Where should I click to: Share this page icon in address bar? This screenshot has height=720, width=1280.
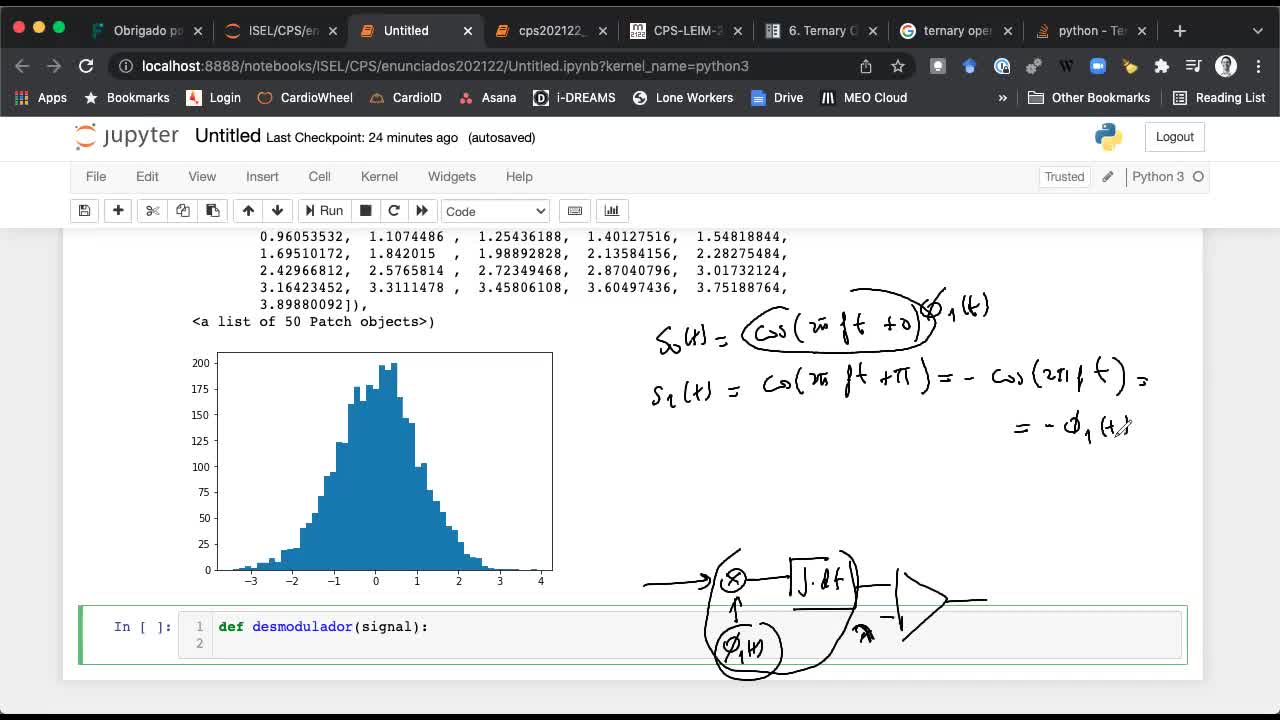866,66
